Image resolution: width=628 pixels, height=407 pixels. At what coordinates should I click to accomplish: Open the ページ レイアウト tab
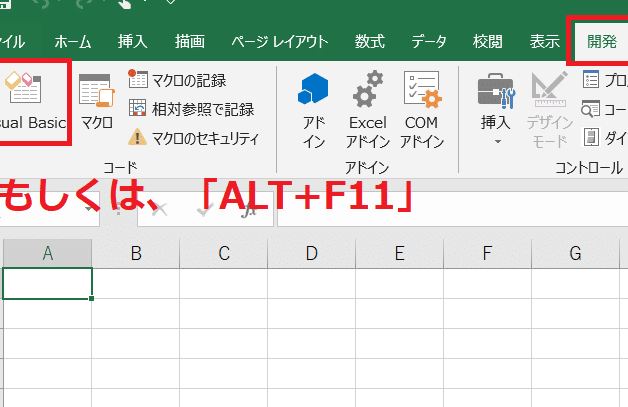point(279,41)
